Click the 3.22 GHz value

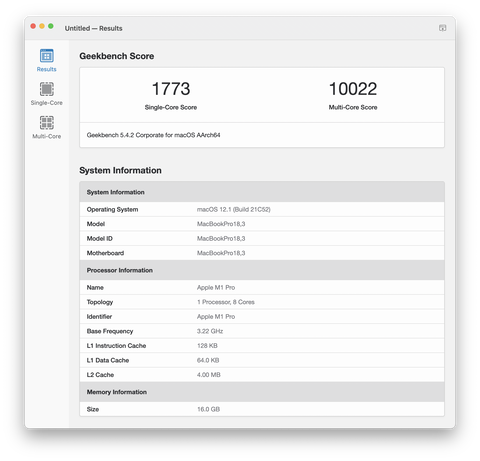coord(210,331)
